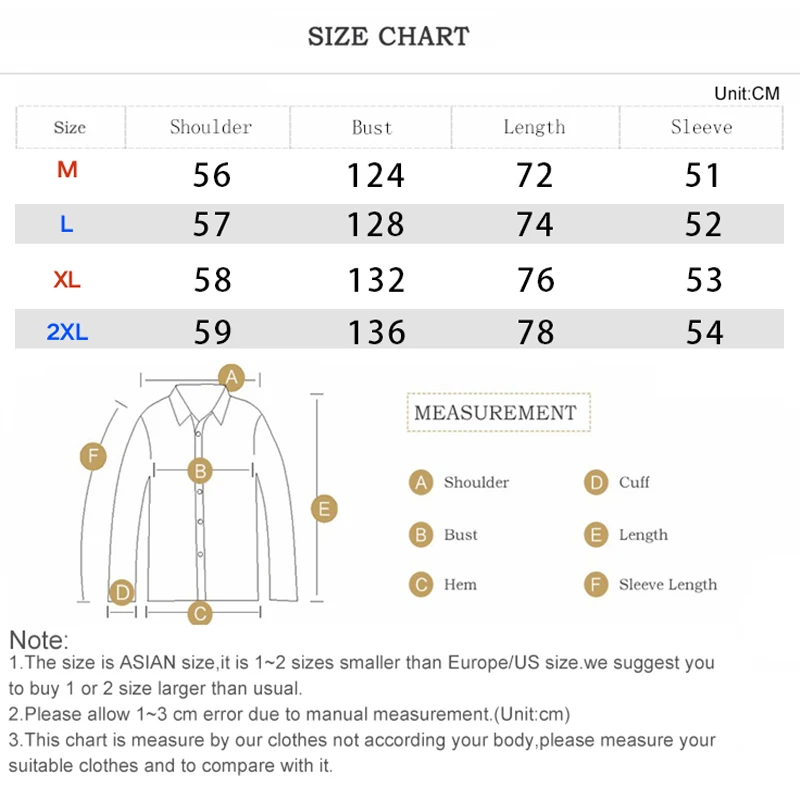This screenshot has height=800, width=800.
Task: Select the Shoulder column header
Action: coord(210,127)
